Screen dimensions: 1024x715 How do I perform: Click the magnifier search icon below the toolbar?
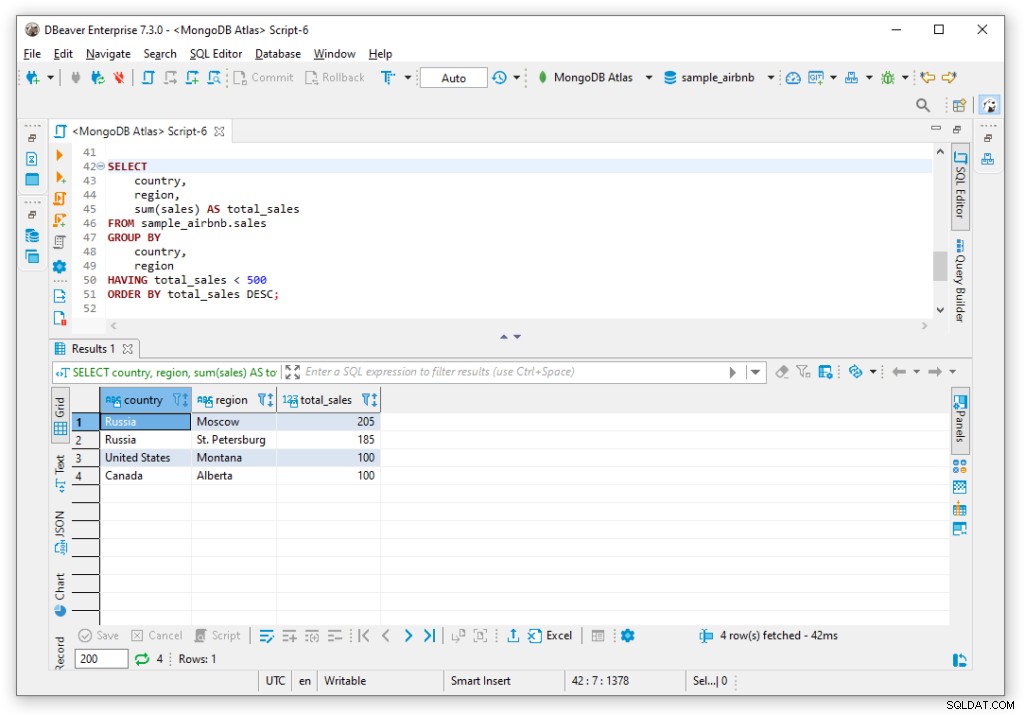(923, 105)
